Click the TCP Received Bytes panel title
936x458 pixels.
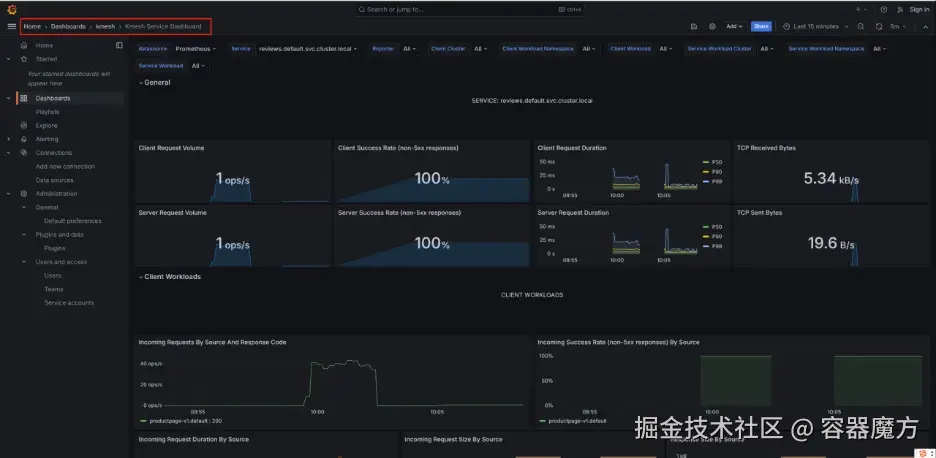766,148
